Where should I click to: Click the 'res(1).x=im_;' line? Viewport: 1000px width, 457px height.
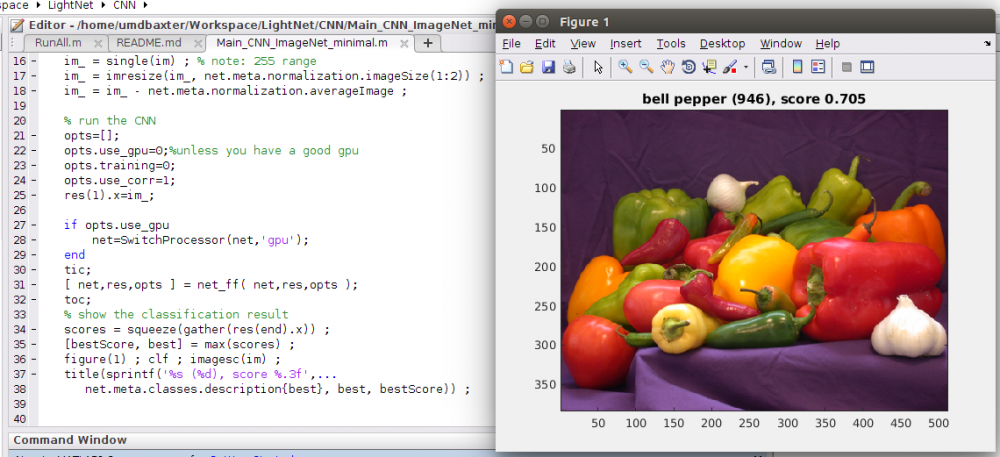tap(109, 195)
